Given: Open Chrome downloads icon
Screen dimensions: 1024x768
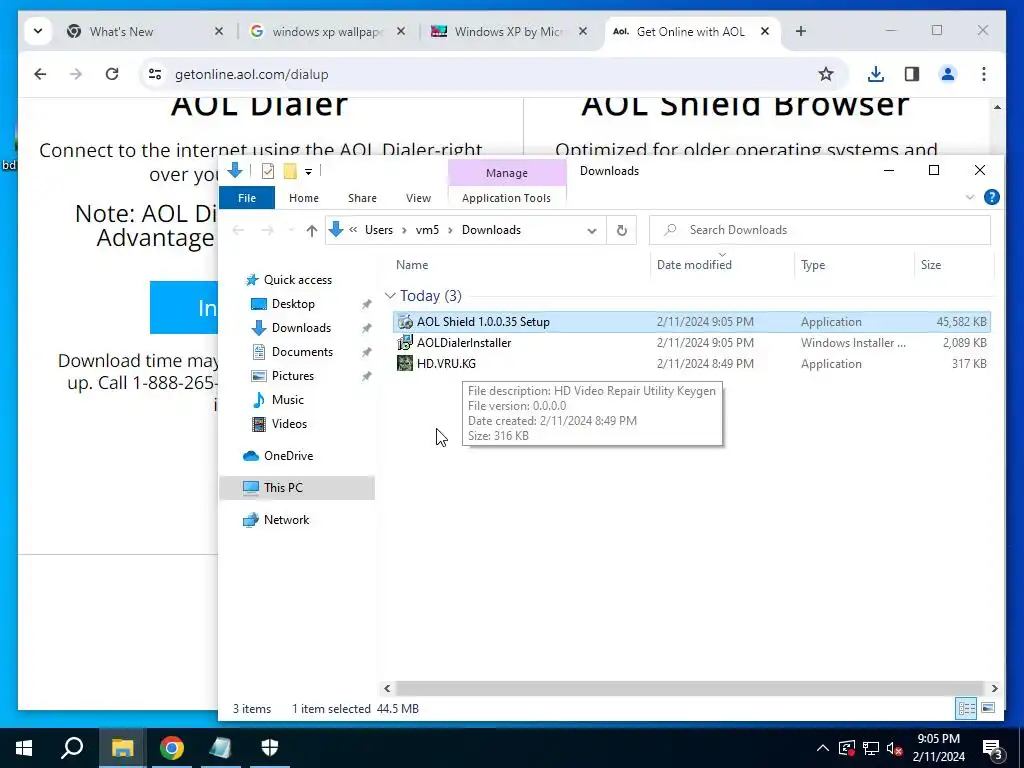Looking at the screenshot, I should [876, 74].
